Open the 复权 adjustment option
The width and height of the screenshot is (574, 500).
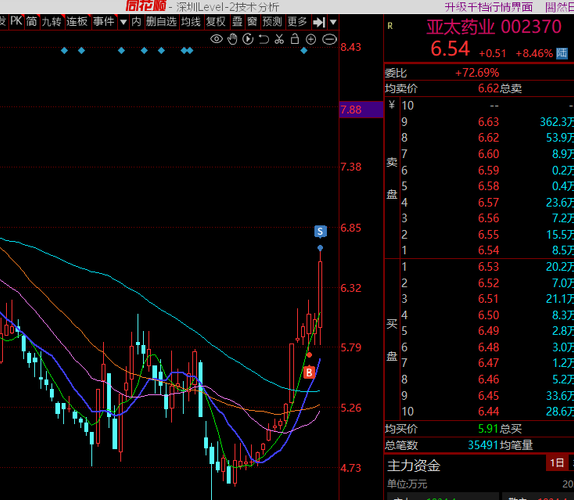pos(216,22)
